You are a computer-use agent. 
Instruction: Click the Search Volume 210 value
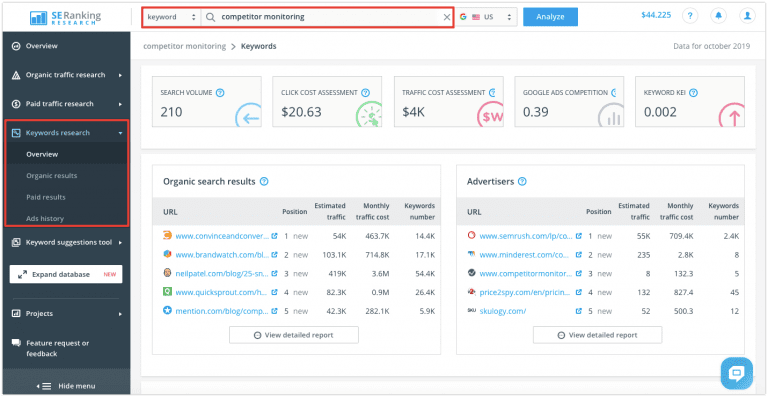tap(171, 112)
